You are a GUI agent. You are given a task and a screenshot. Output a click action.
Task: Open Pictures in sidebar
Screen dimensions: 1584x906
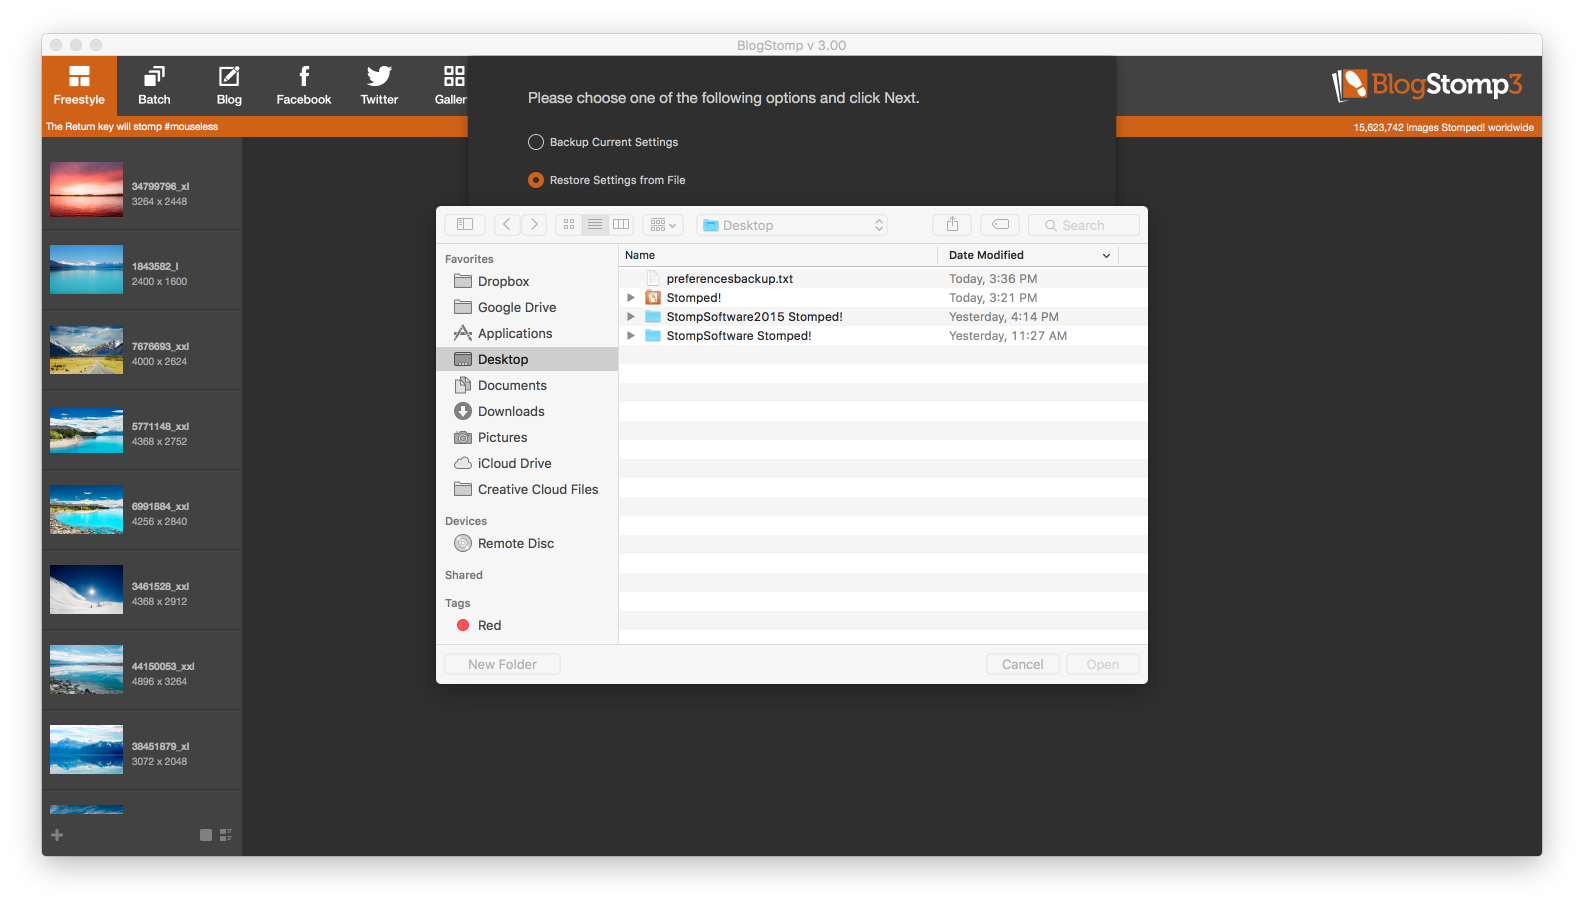click(527, 437)
